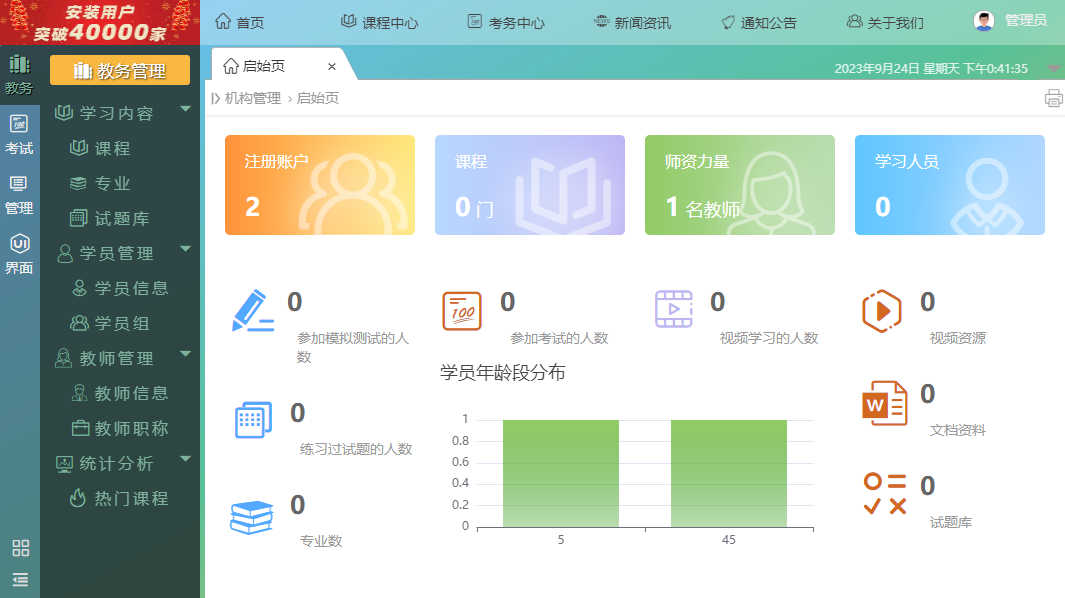Switch to the 界面 UI section
The image size is (1065, 598).
pos(19,255)
